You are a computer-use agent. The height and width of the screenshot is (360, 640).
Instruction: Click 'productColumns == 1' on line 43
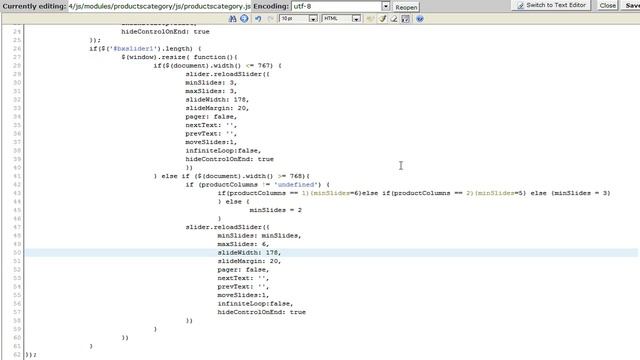pos(267,193)
